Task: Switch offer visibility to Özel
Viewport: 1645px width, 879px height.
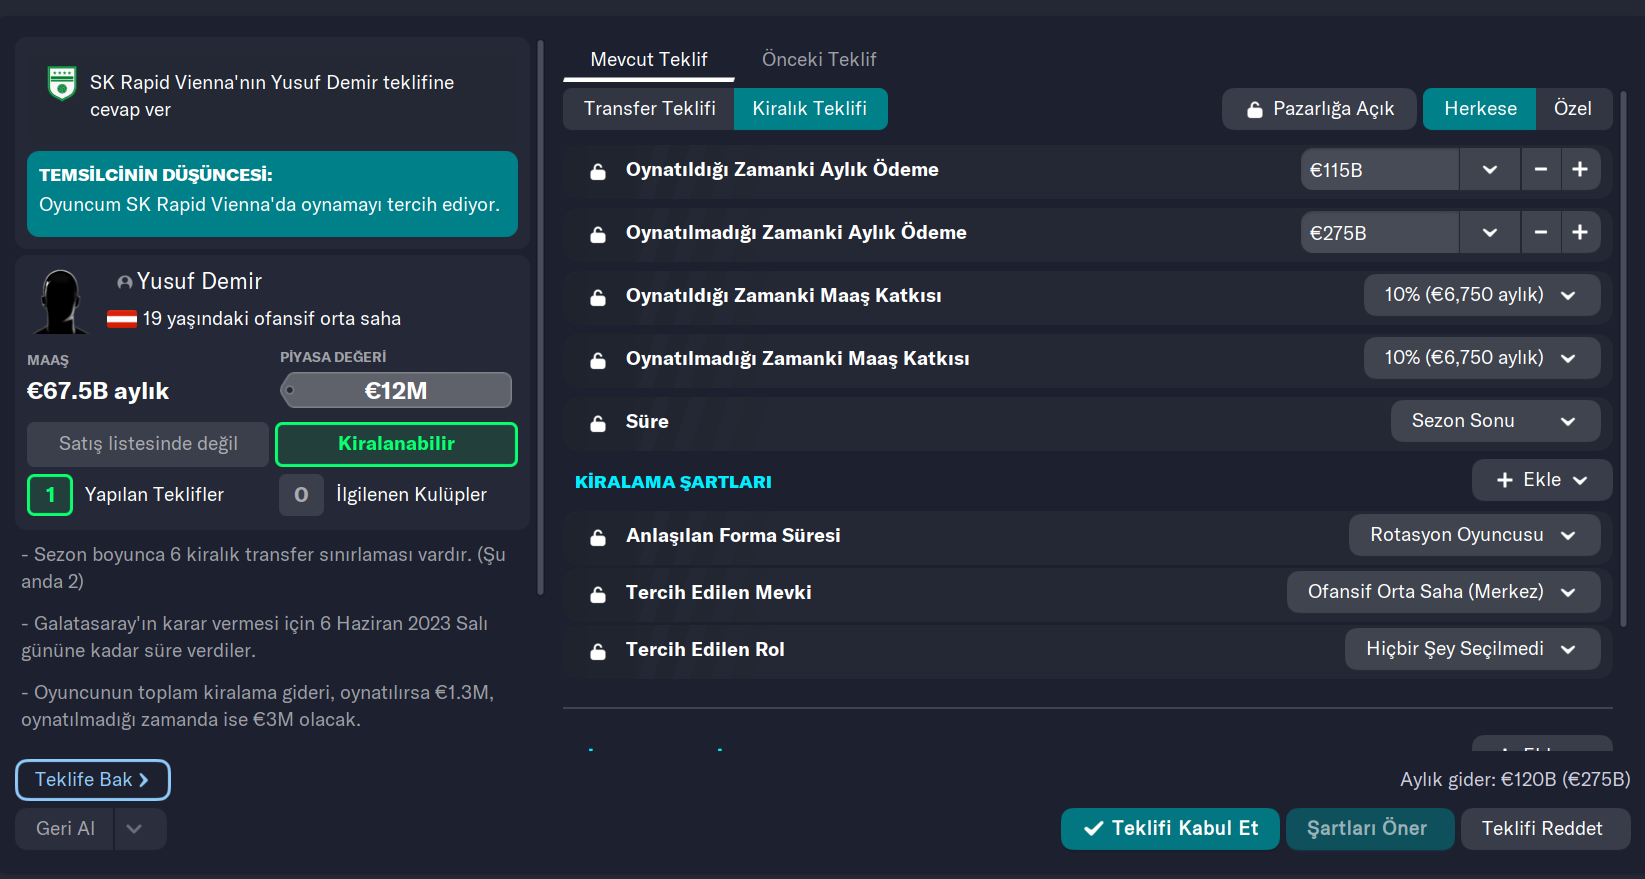Action: (1572, 109)
